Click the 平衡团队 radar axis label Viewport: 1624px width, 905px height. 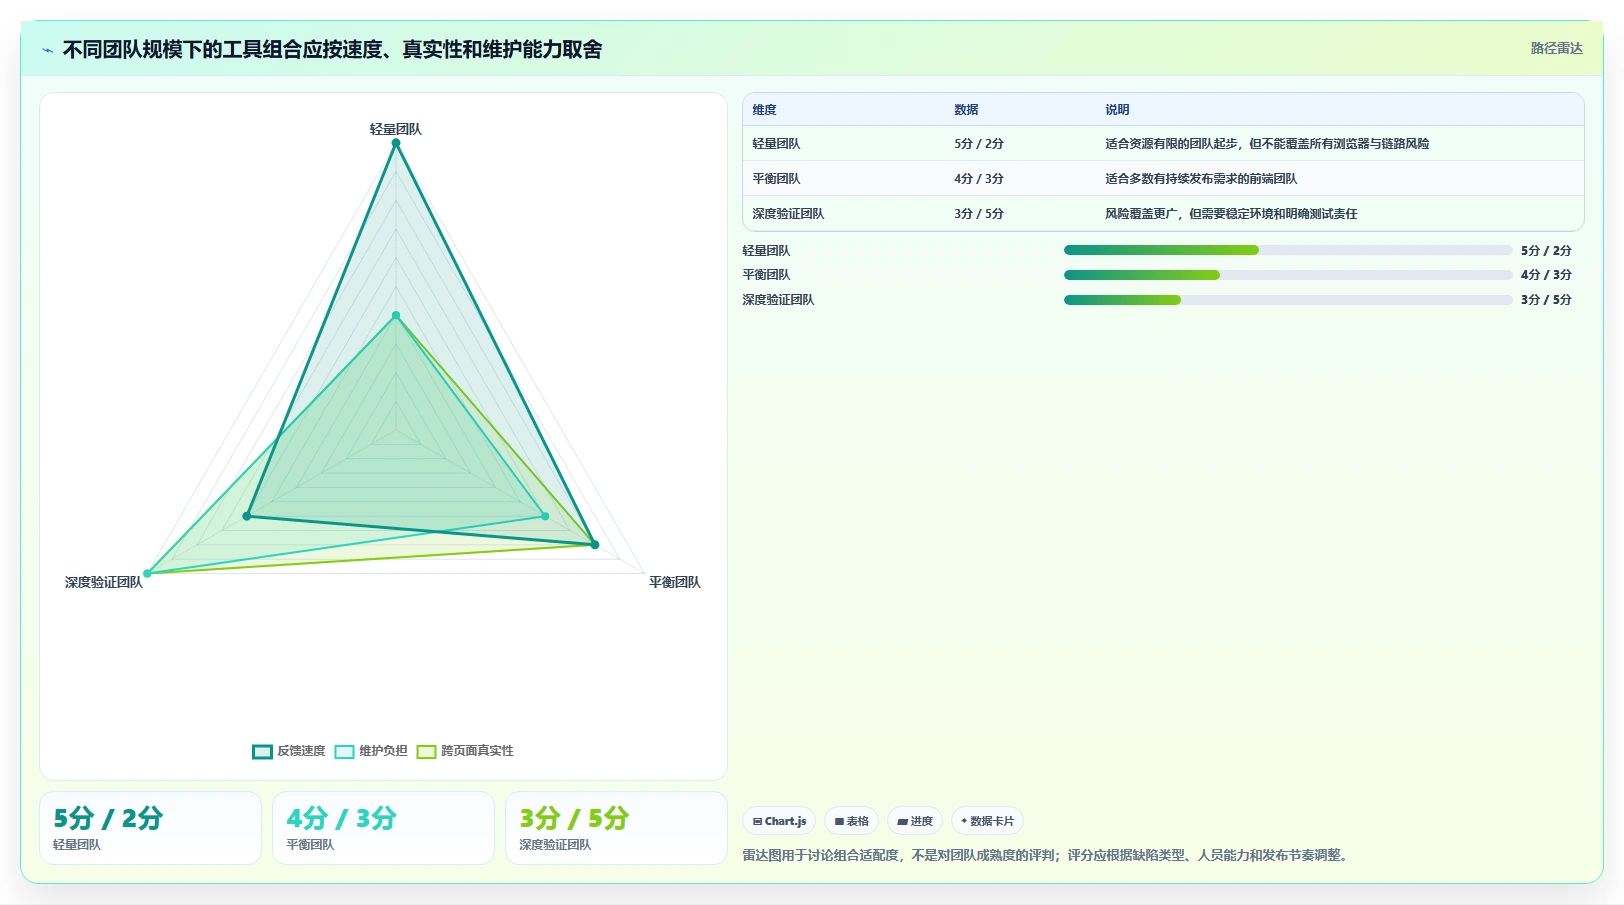pos(675,582)
